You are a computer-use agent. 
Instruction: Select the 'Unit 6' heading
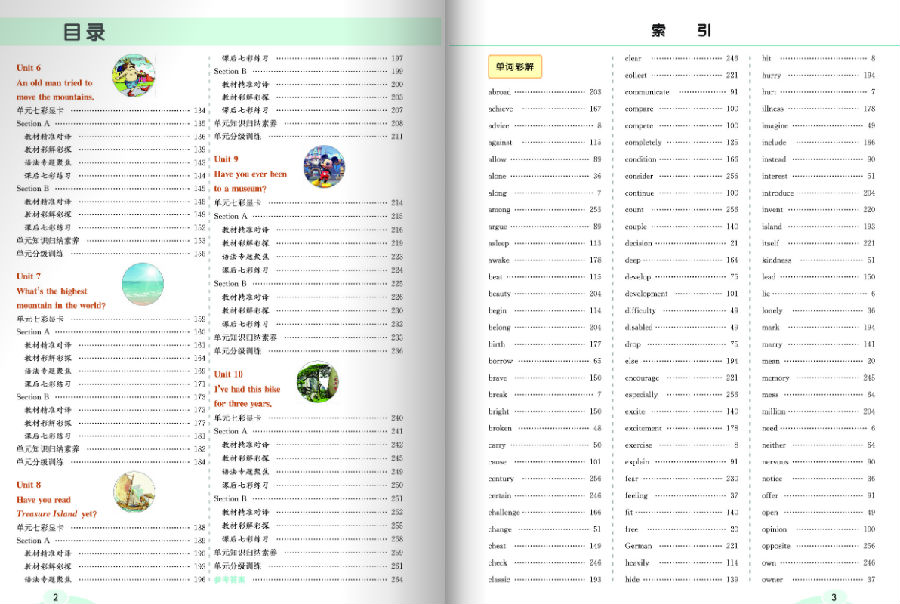click(29, 68)
